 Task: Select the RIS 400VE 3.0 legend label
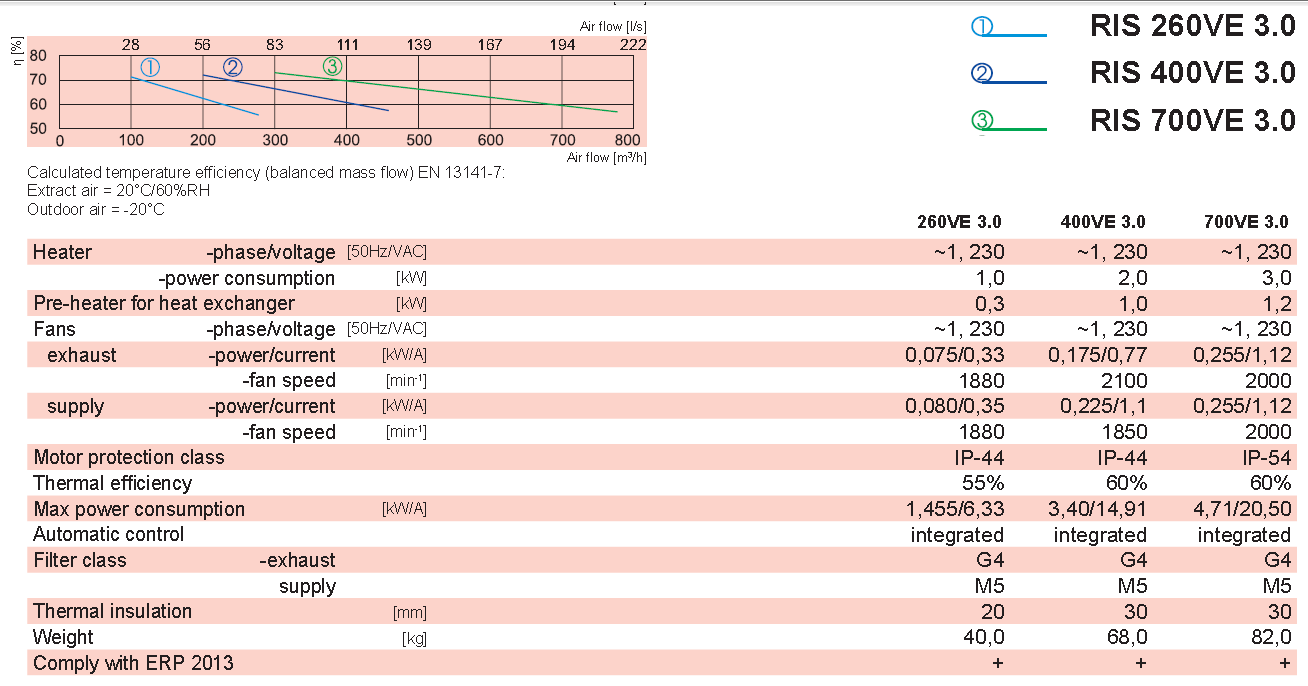pos(1193,73)
